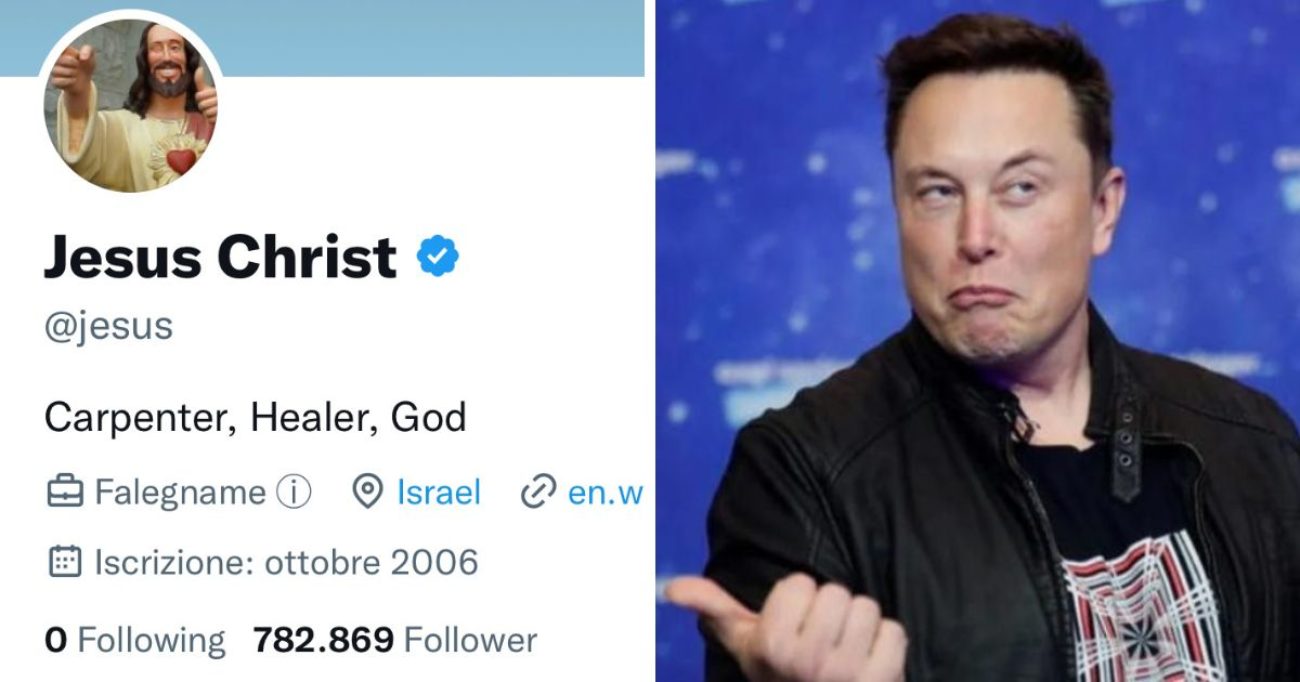Click the location pin icon
The image size is (1300, 682).
[369, 492]
